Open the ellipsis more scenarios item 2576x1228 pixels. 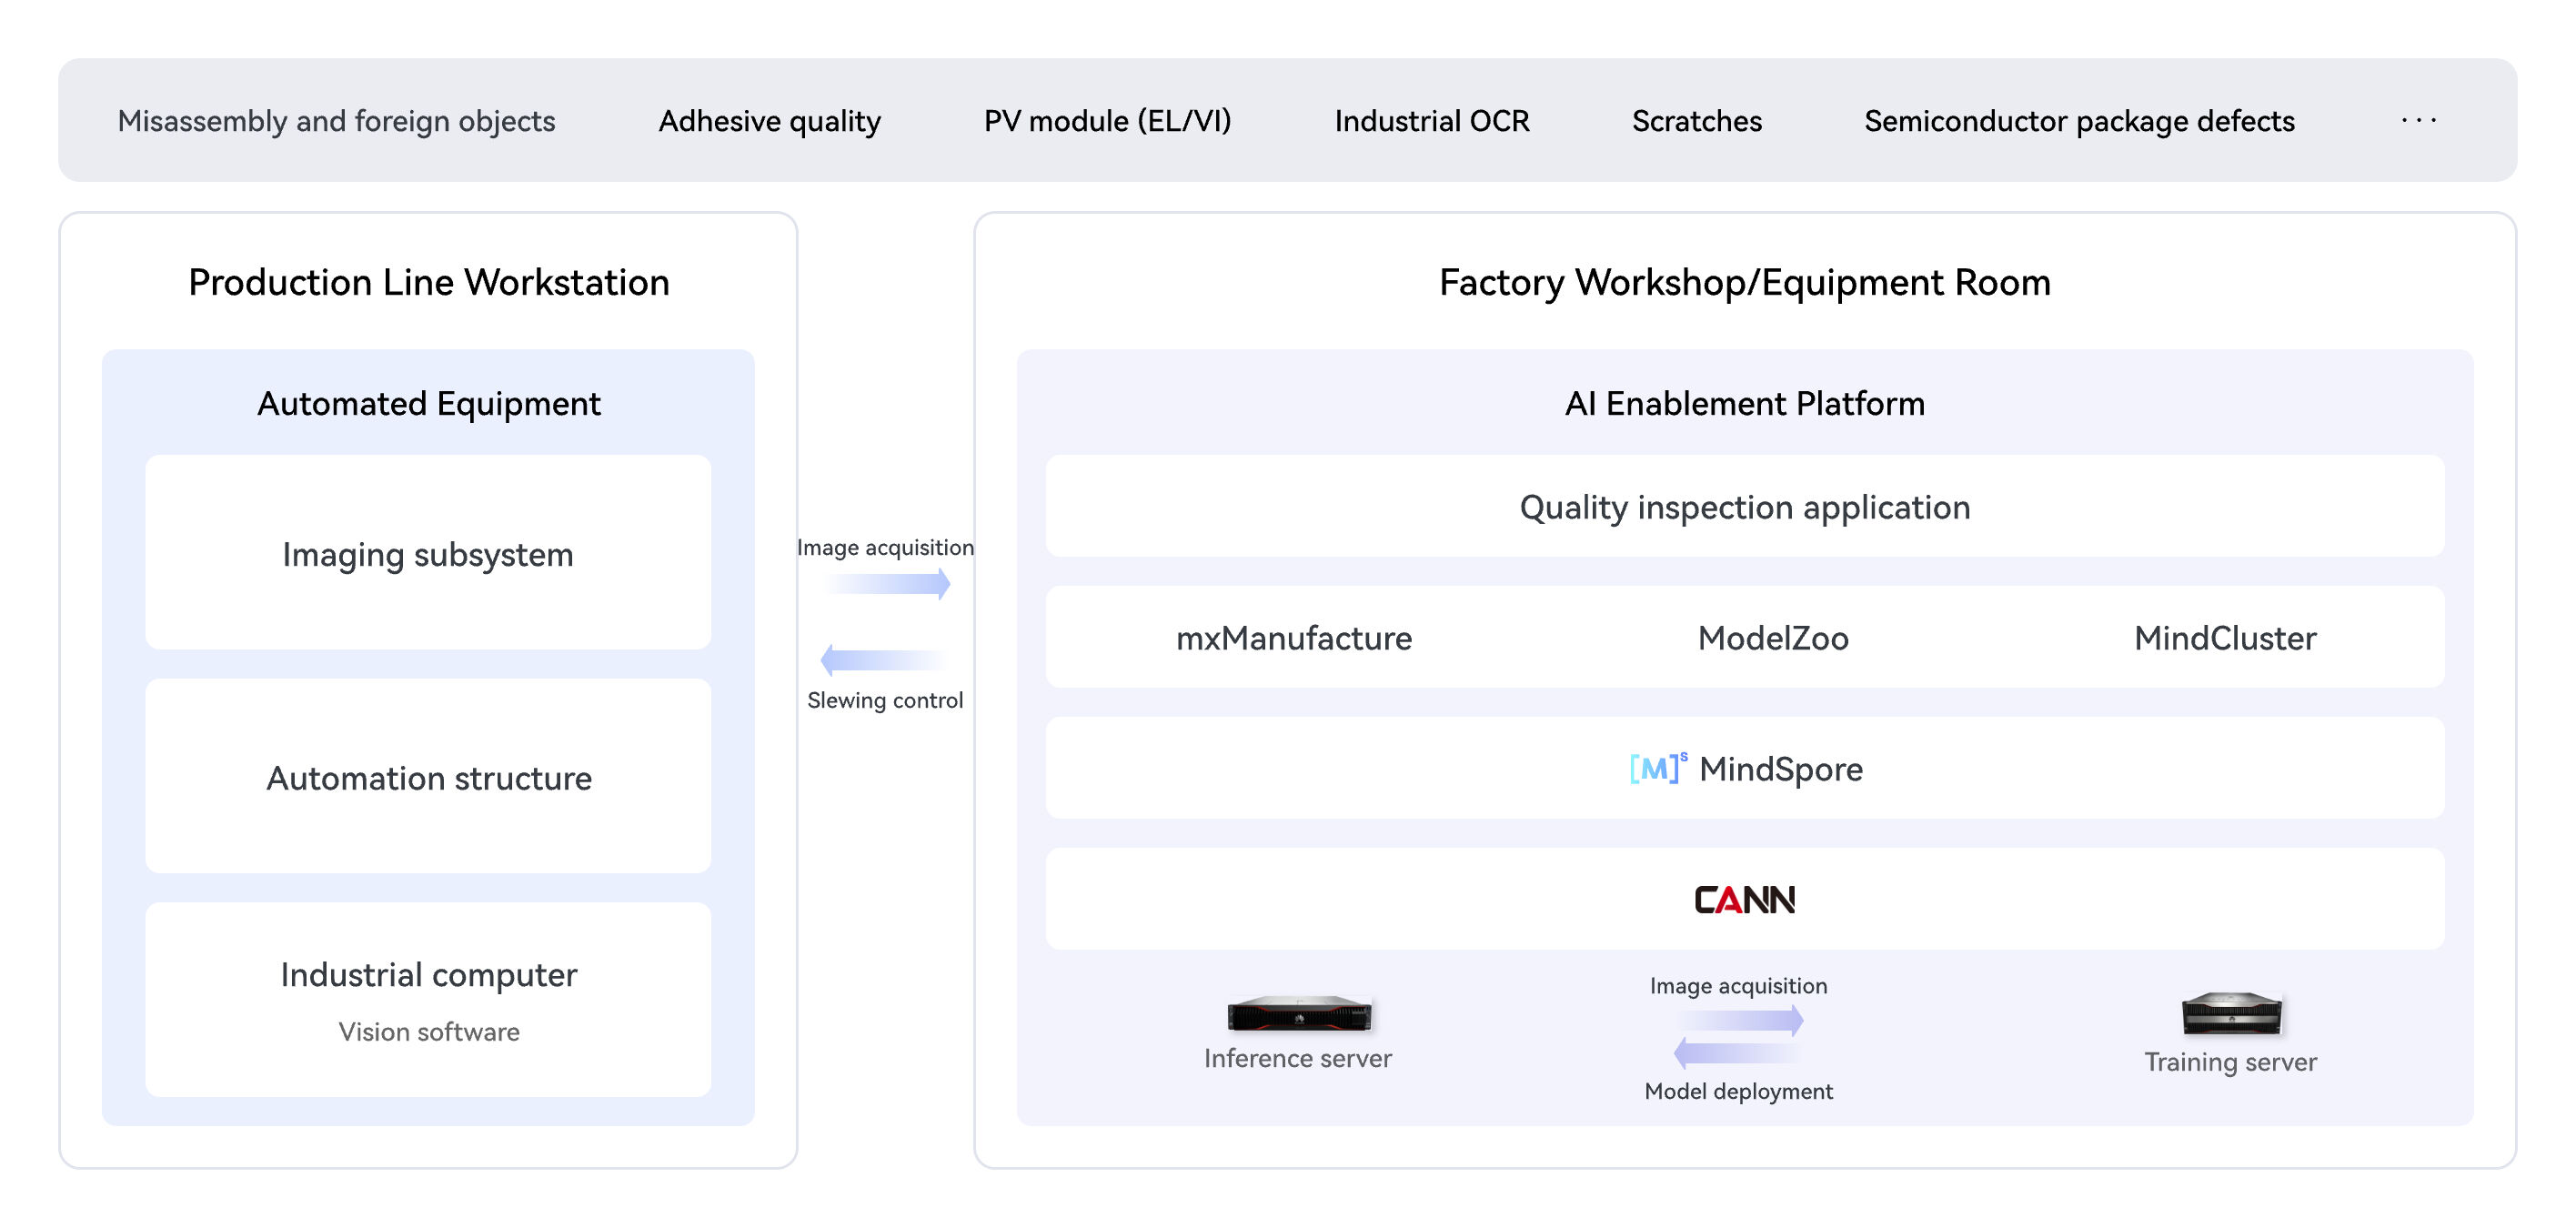coord(2418,120)
